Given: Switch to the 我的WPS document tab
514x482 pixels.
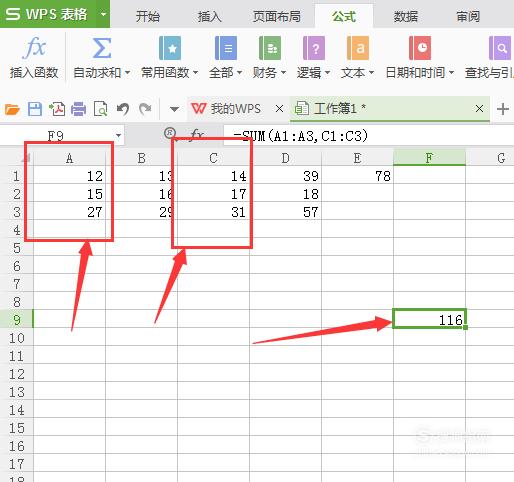Looking at the screenshot, I should pos(235,109).
